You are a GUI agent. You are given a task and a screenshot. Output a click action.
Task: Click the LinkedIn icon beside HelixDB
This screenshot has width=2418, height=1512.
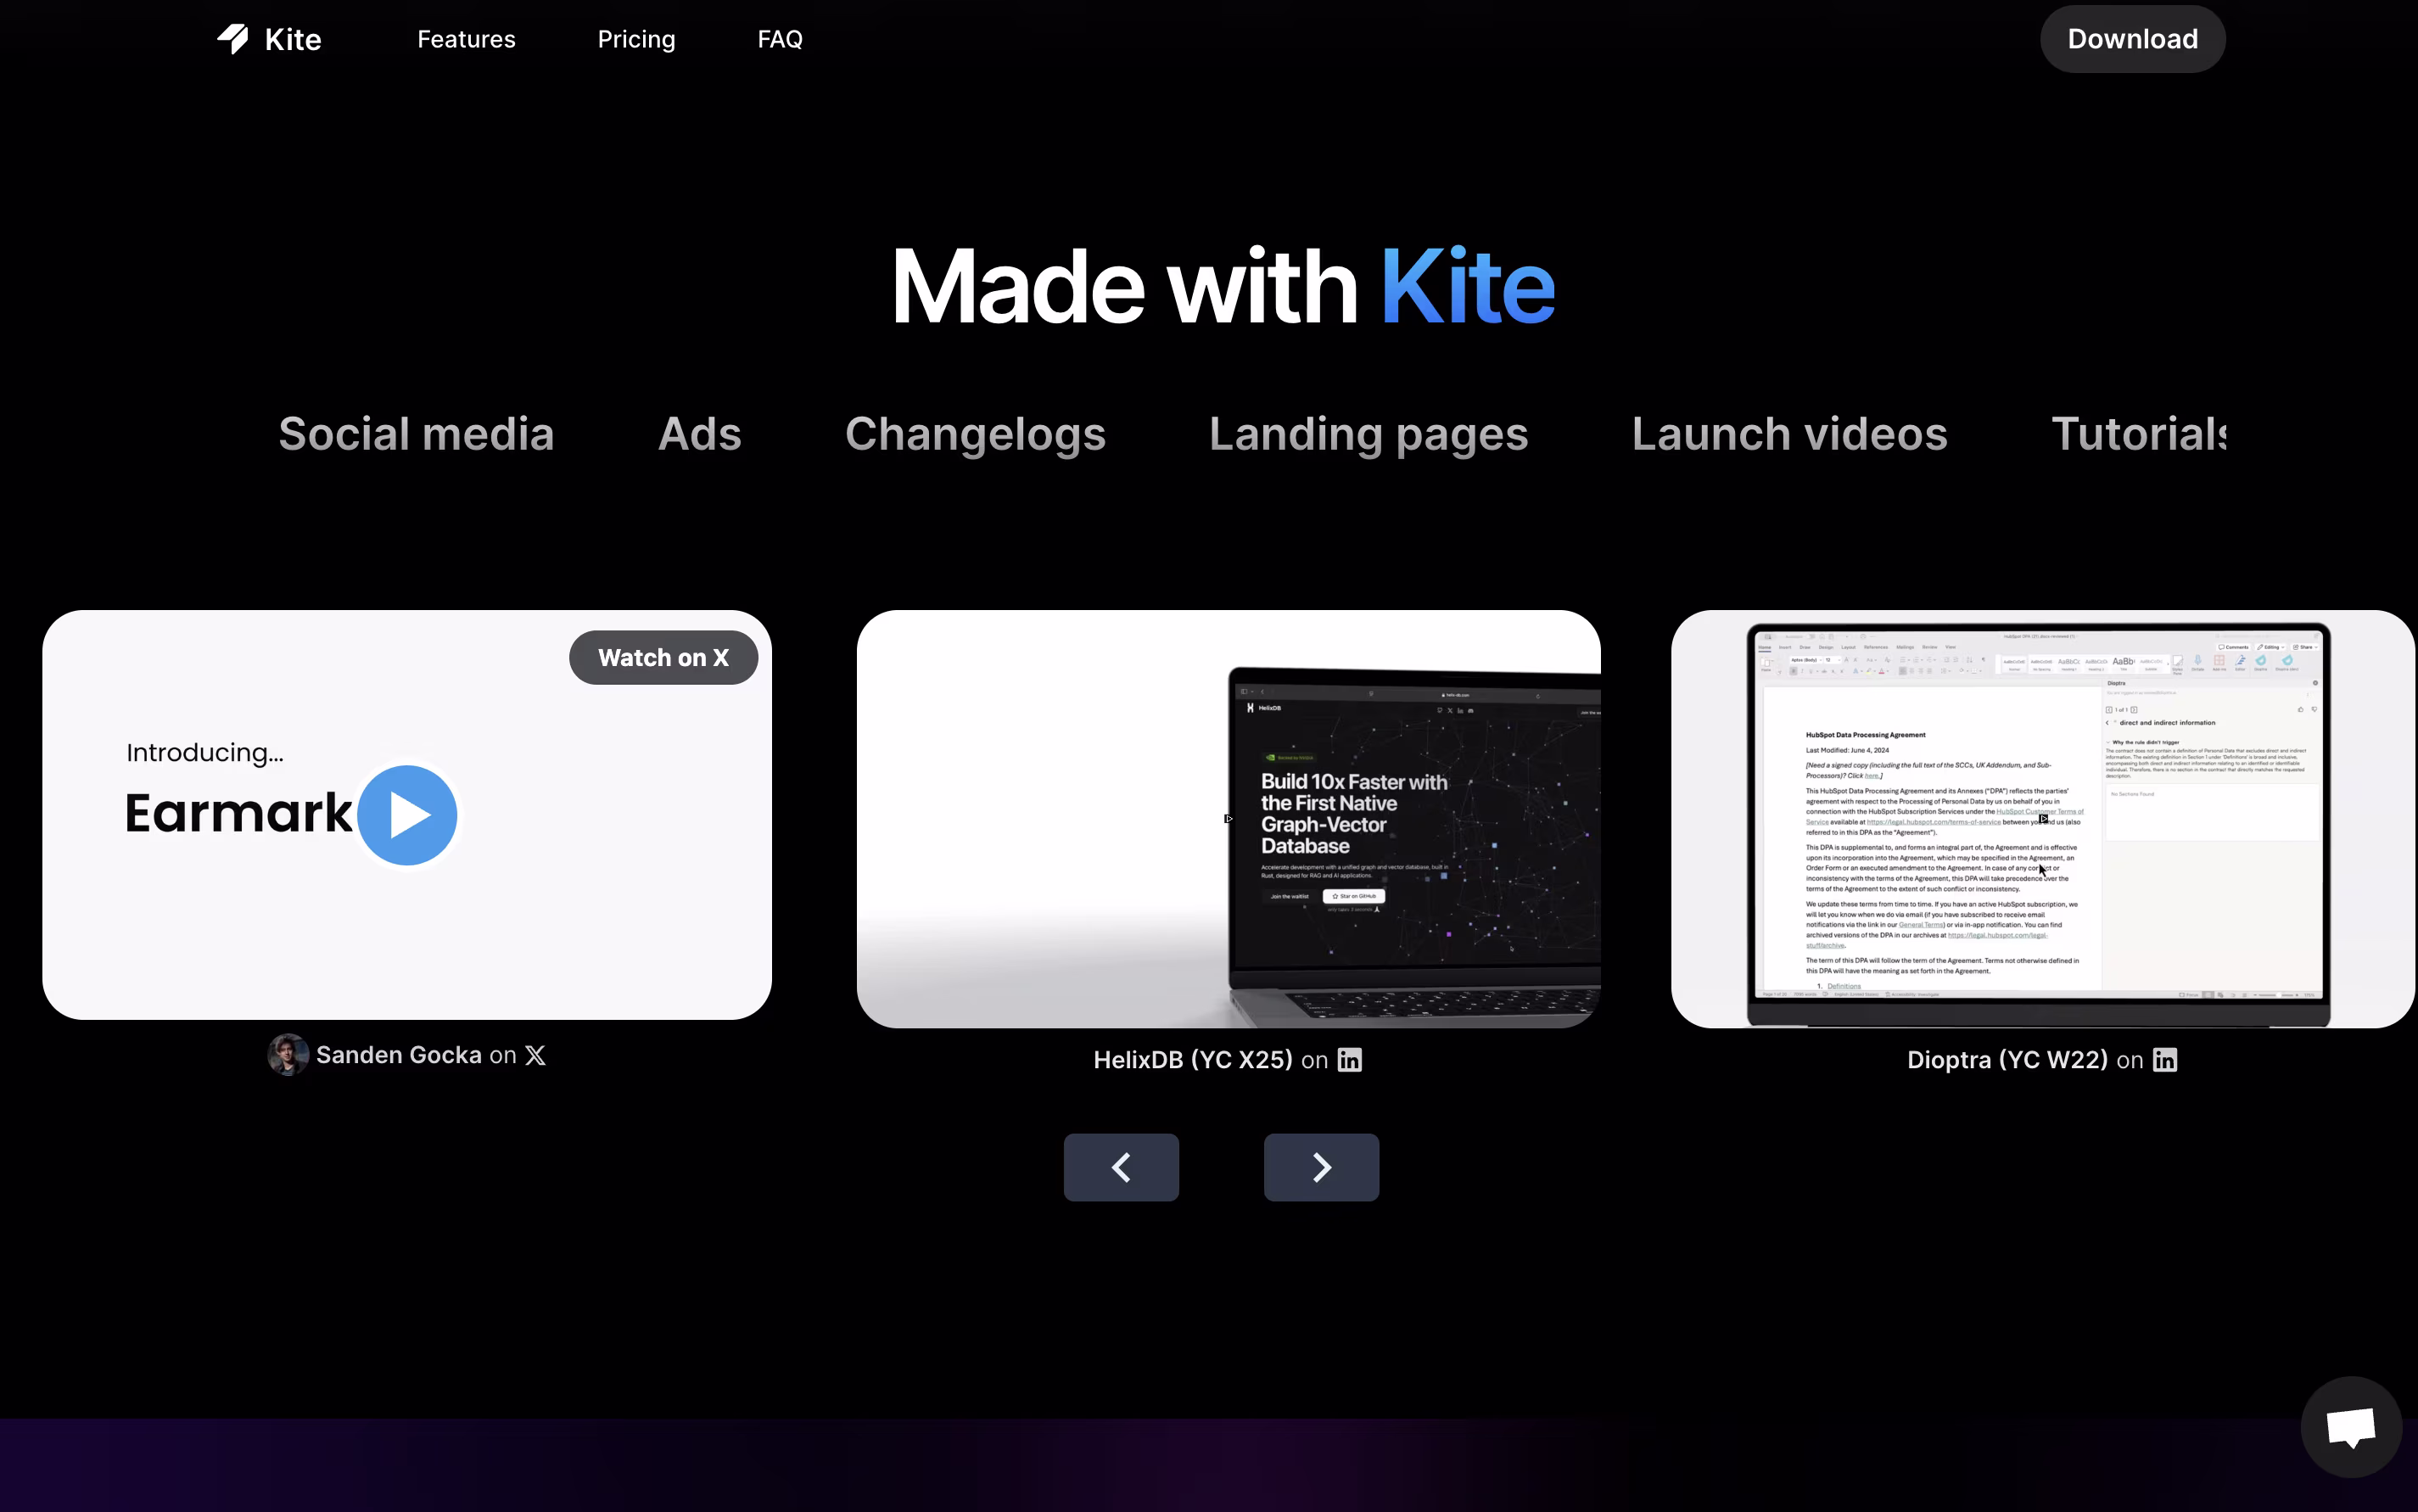[1348, 1059]
